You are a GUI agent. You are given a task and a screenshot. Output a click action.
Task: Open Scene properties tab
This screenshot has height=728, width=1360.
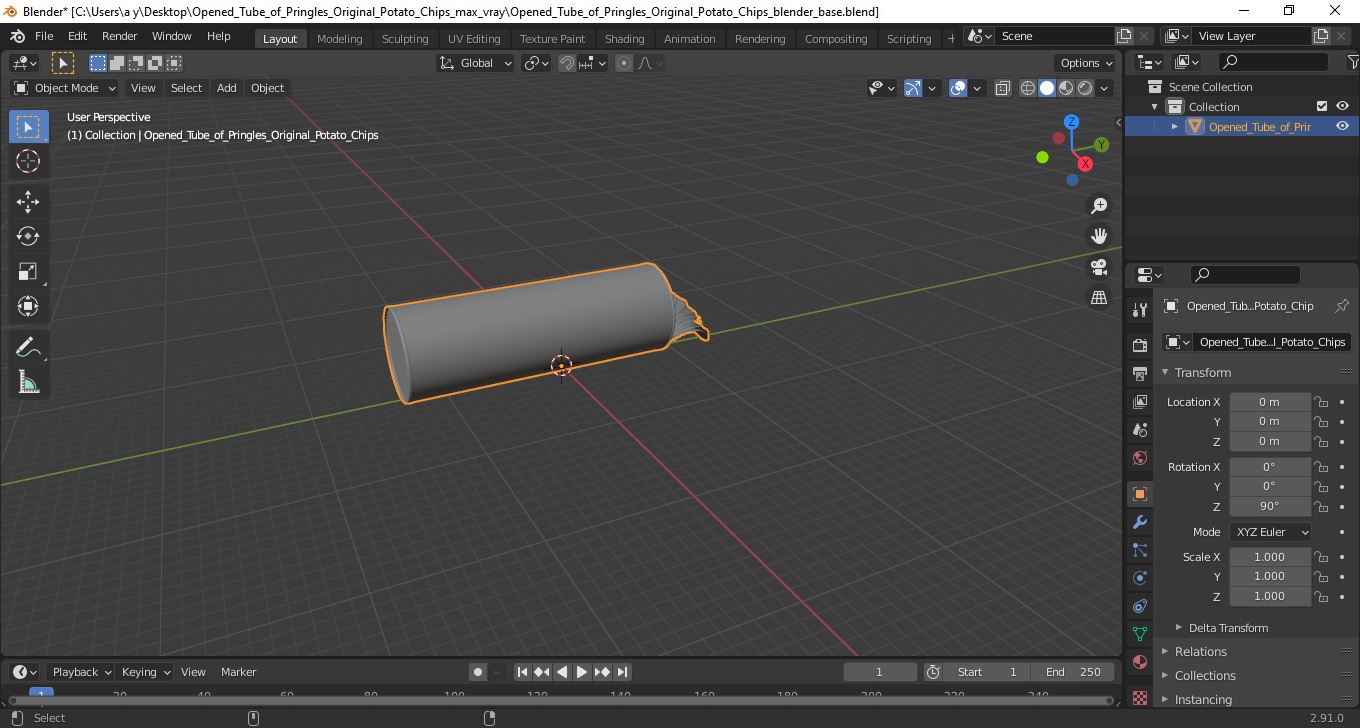[1139, 430]
